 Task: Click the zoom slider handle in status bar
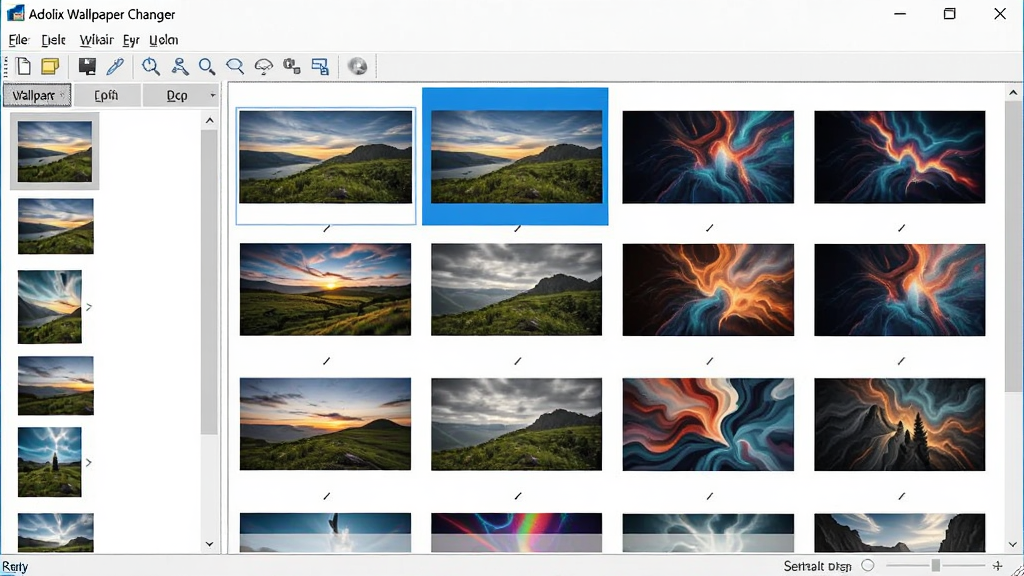[935, 566]
